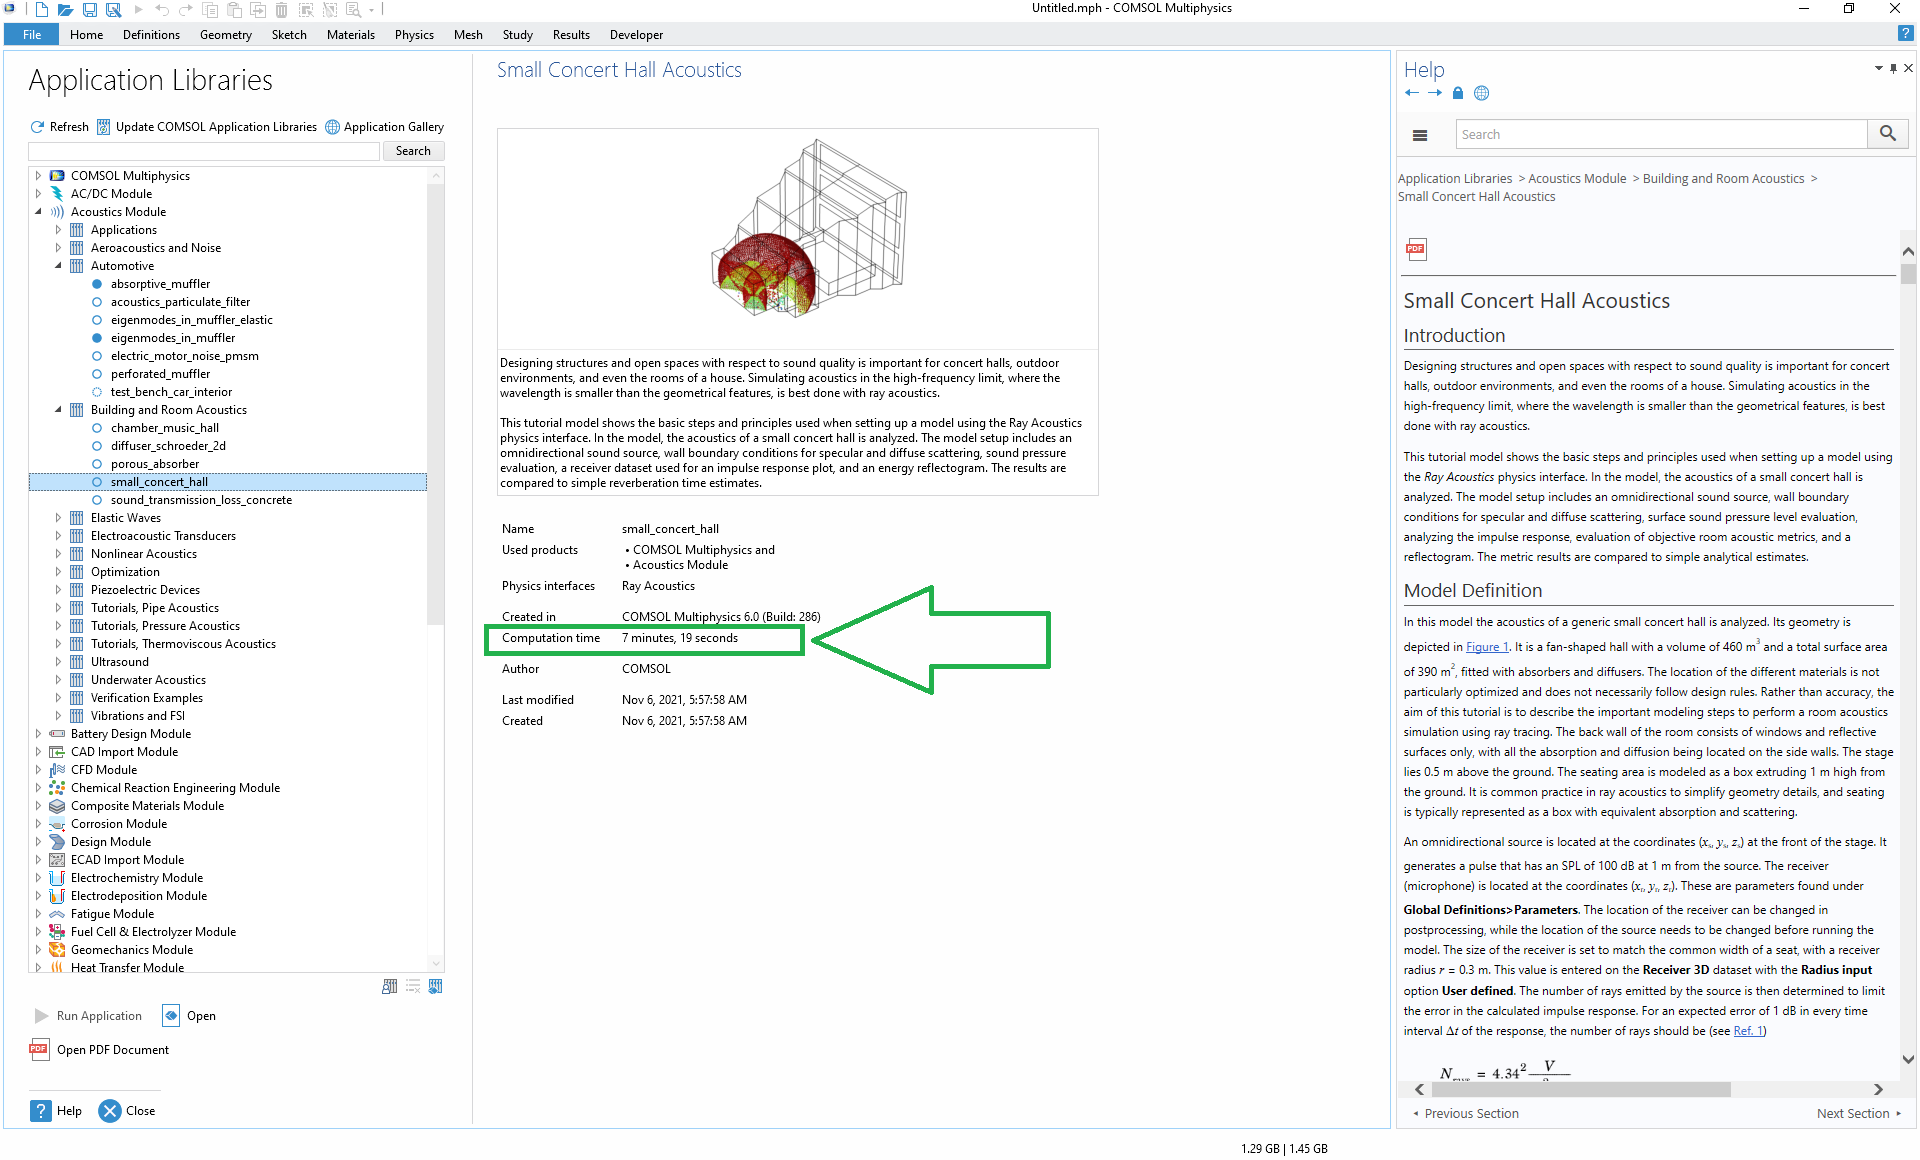Select the absorptive_muffler model bullet
The width and height of the screenshot is (1920, 1160).
point(97,284)
